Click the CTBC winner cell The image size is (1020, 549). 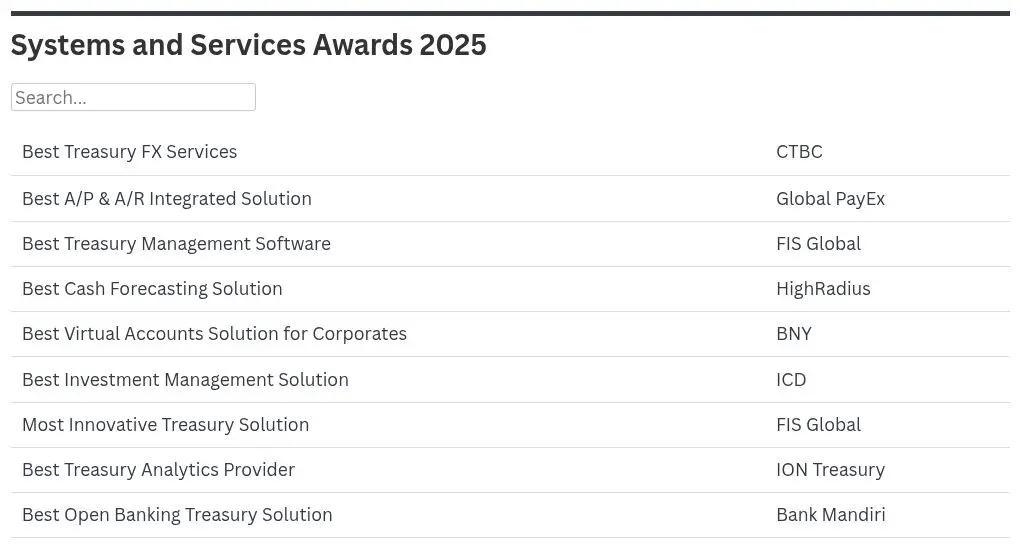click(799, 152)
